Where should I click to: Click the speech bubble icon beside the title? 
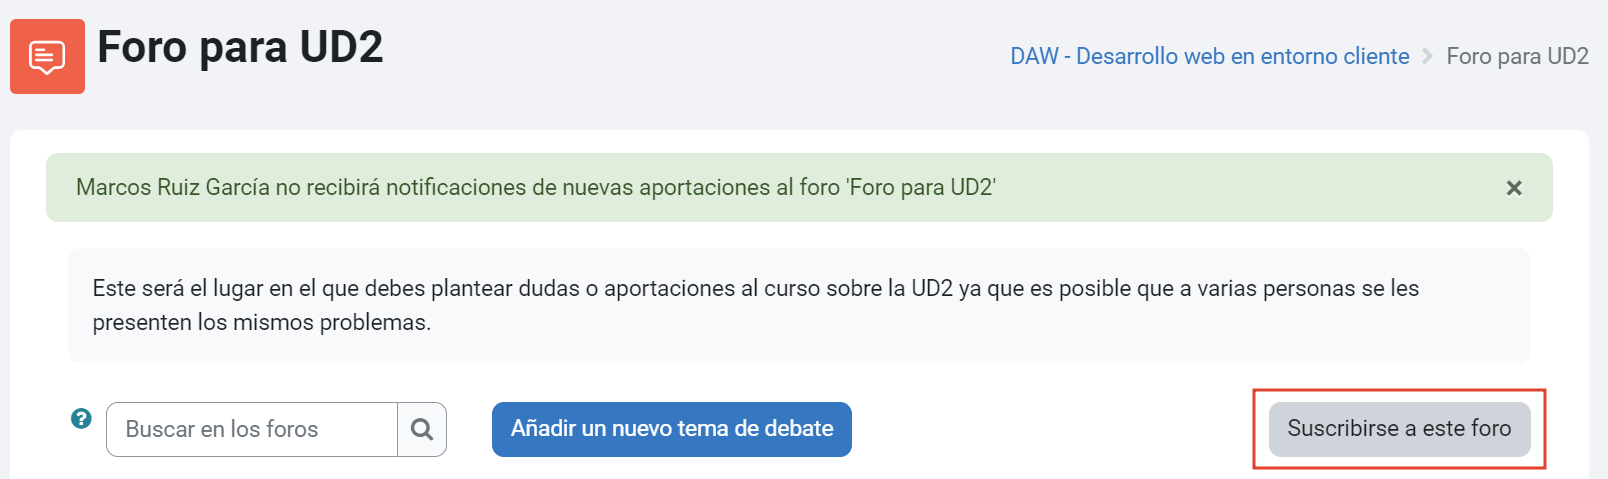click(x=47, y=57)
